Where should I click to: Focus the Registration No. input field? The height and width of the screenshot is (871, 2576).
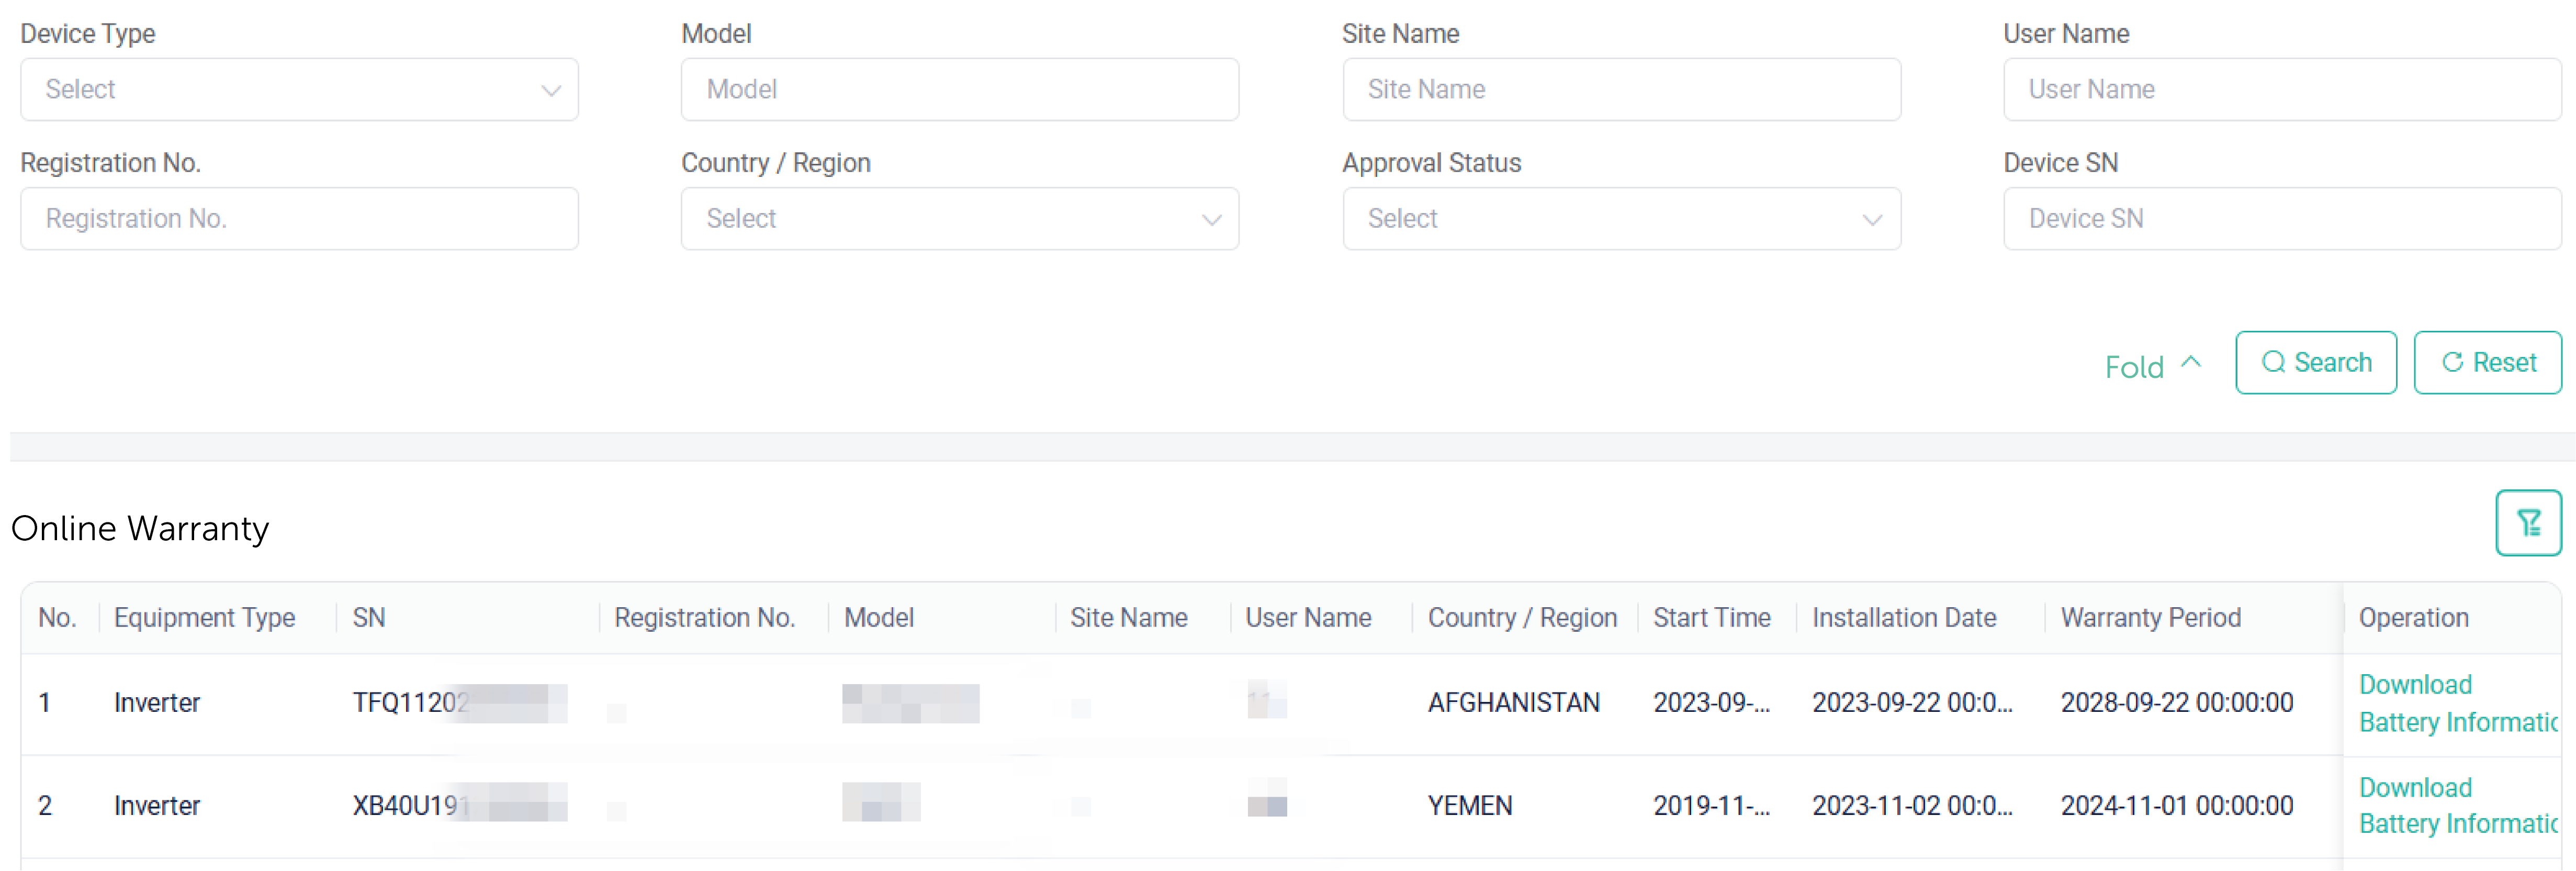coord(299,218)
